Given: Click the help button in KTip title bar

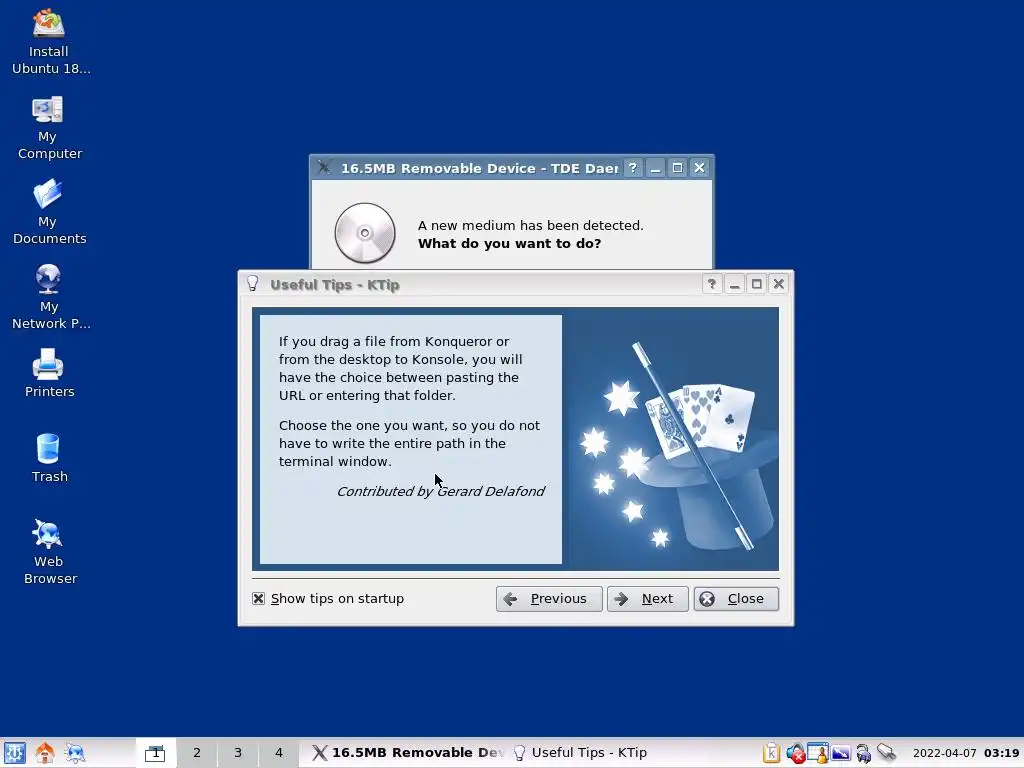Looking at the screenshot, I should click(x=712, y=284).
